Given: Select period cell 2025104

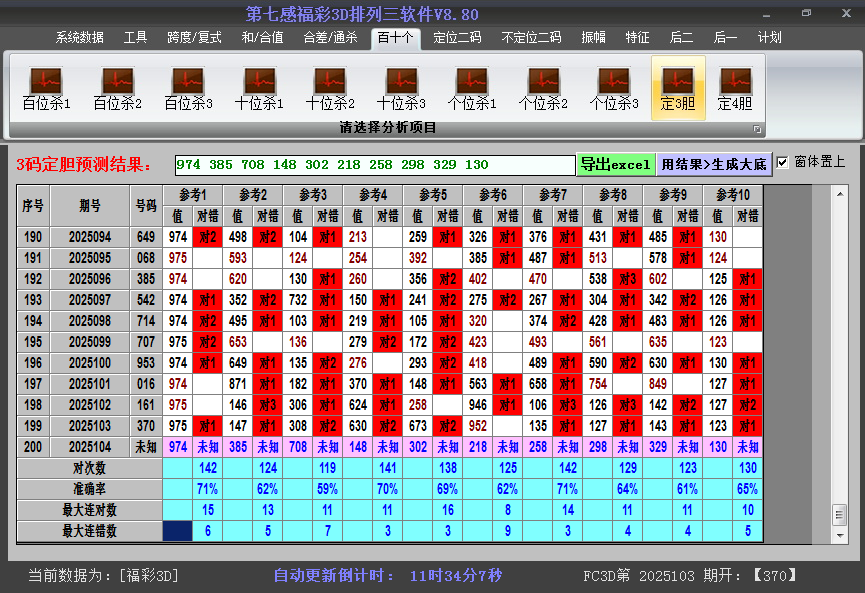Looking at the screenshot, I should click(x=90, y=447).
